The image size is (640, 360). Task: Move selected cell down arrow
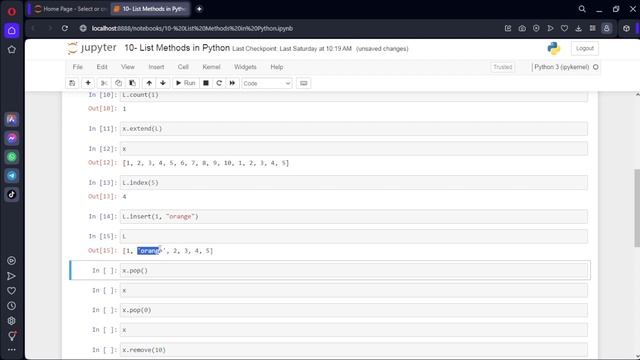click(163, 83)
